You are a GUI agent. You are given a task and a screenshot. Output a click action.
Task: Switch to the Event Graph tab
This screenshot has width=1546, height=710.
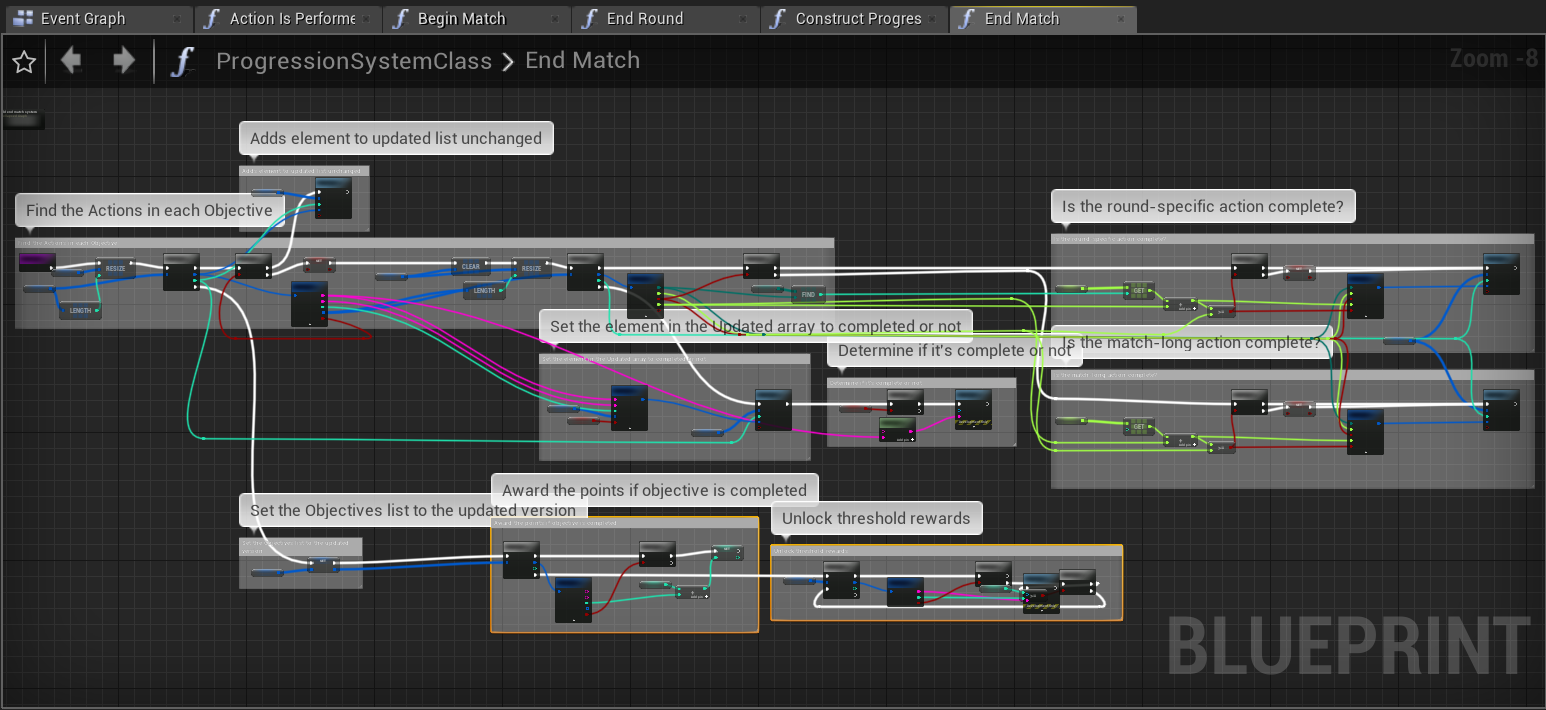coord(83,18)
